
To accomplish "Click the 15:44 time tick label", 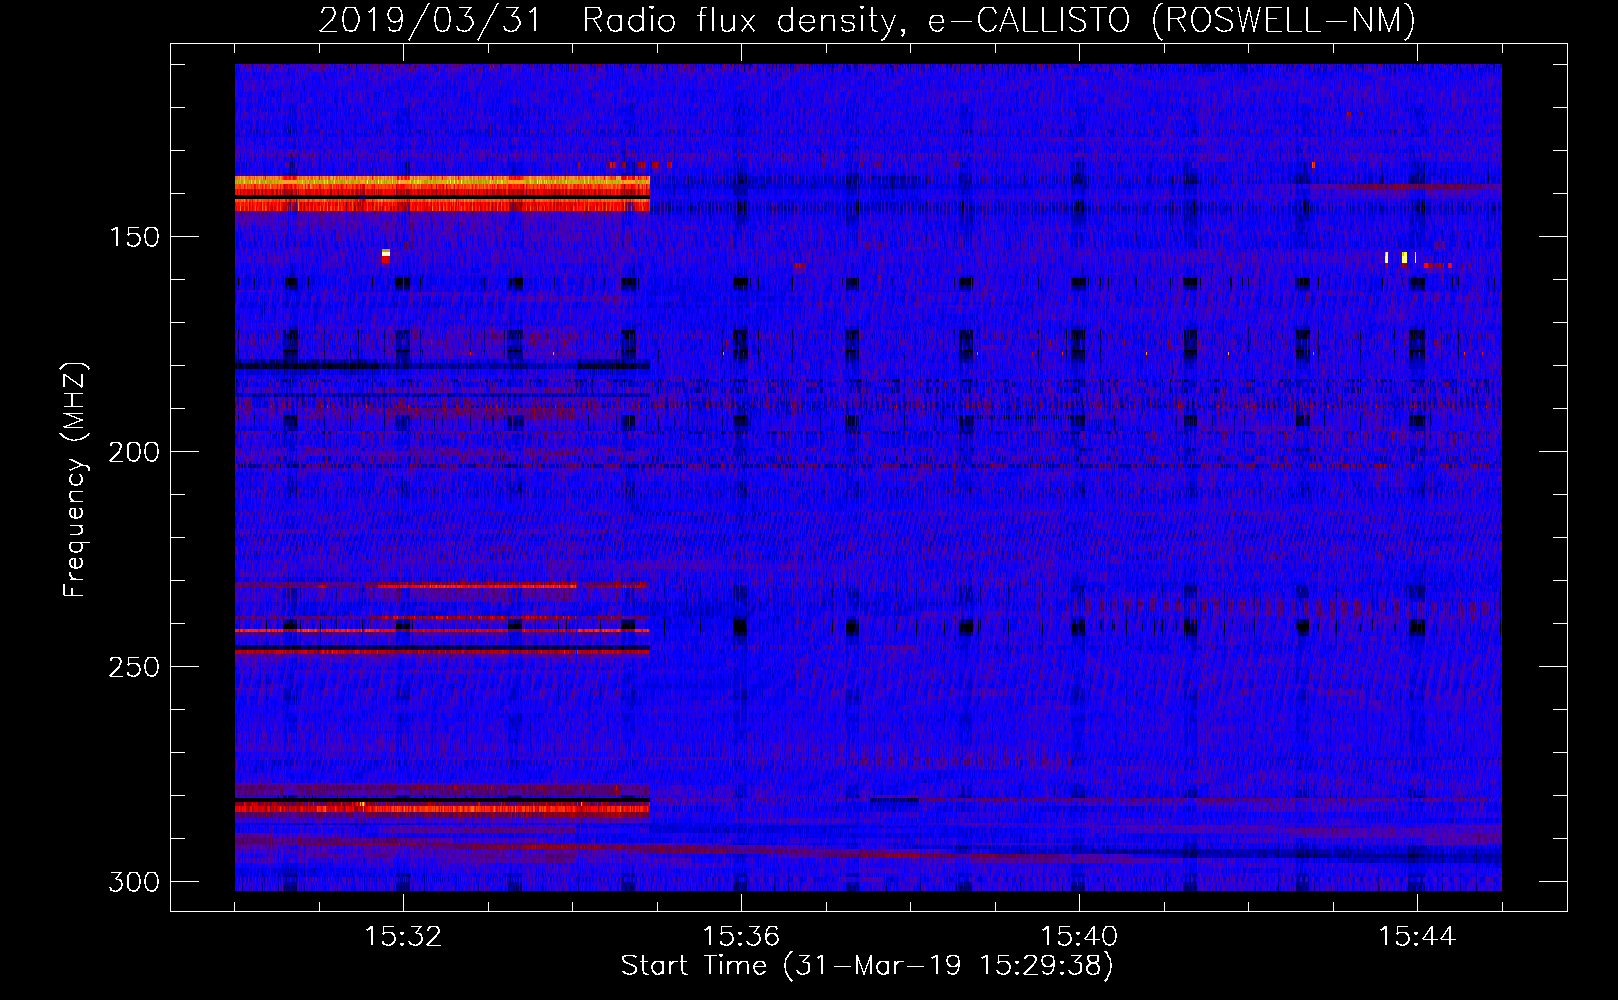I will coord(1417,937).
